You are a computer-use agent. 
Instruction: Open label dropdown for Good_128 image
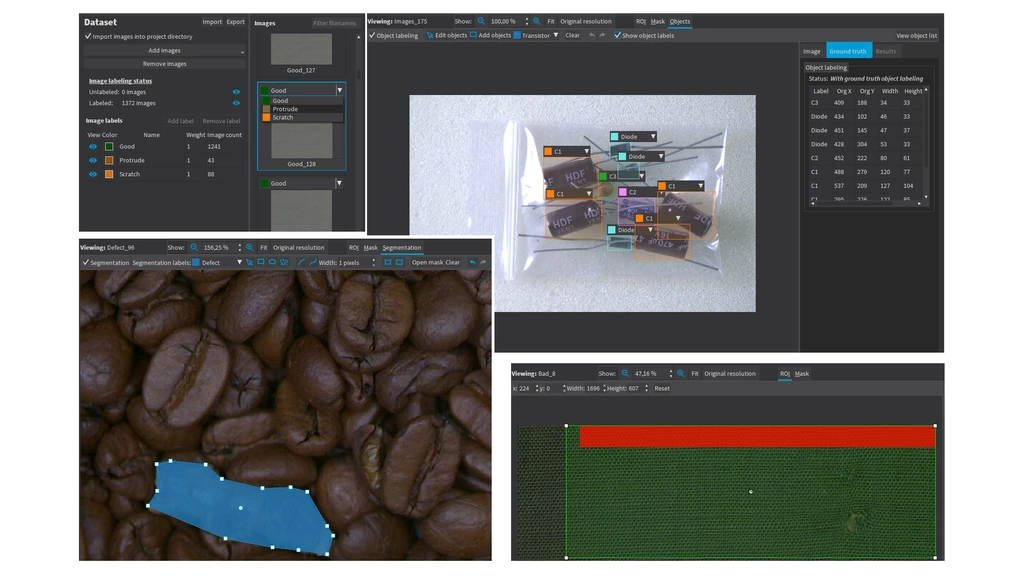(x=339, y=90)
